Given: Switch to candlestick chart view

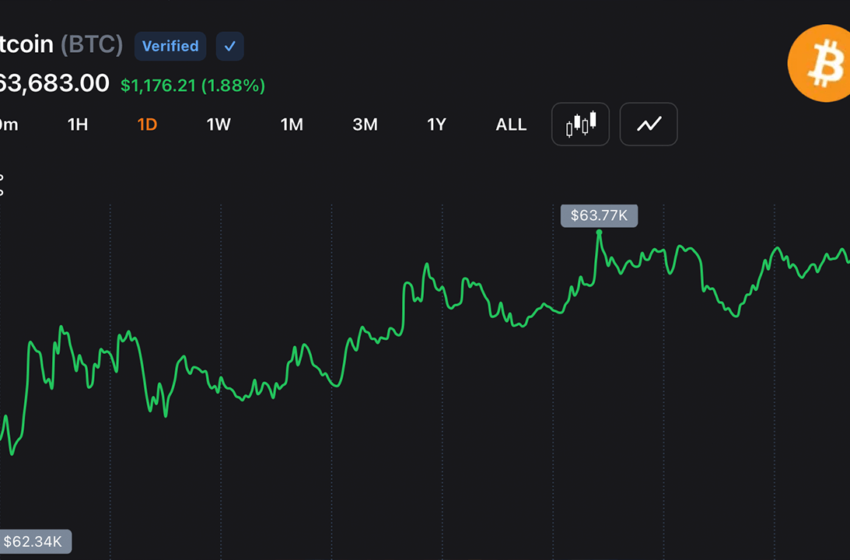Looking at the screenshot, I should 580,124.
